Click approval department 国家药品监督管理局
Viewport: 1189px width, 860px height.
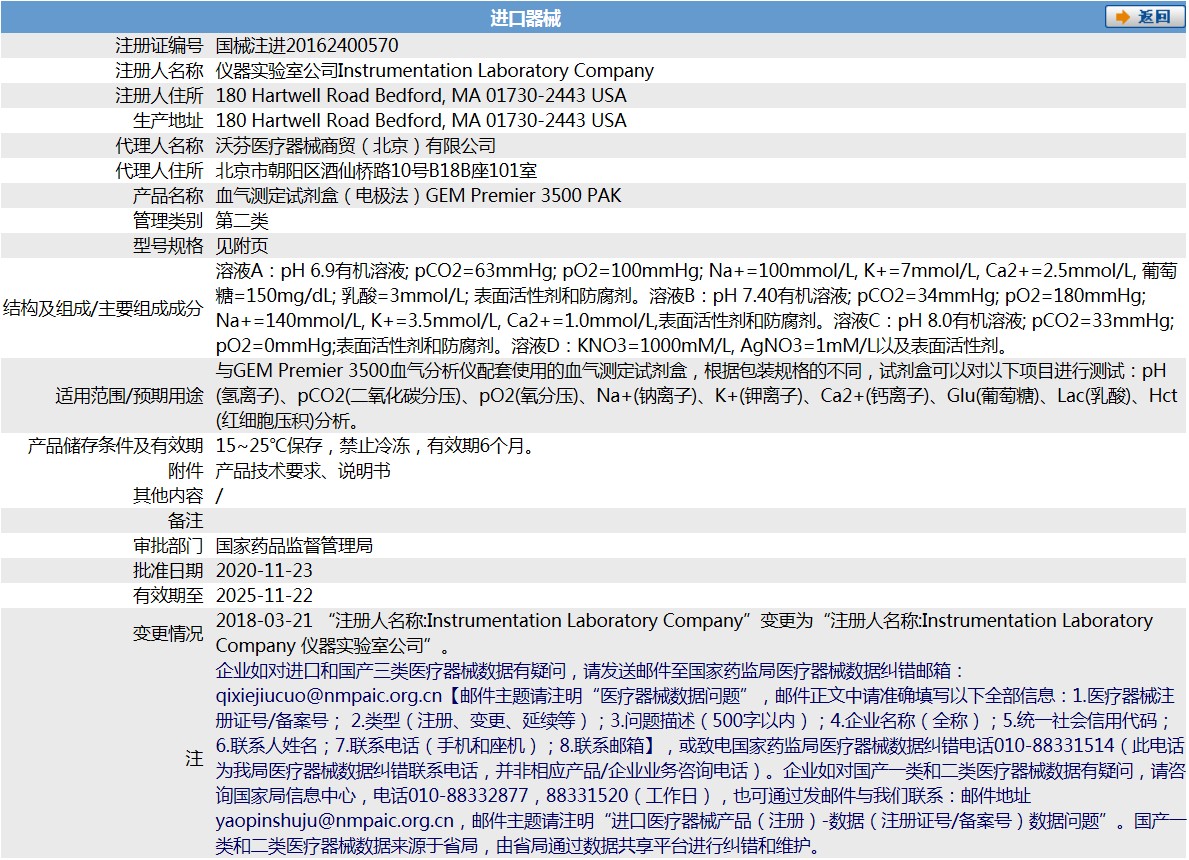(x=294, y=546)
